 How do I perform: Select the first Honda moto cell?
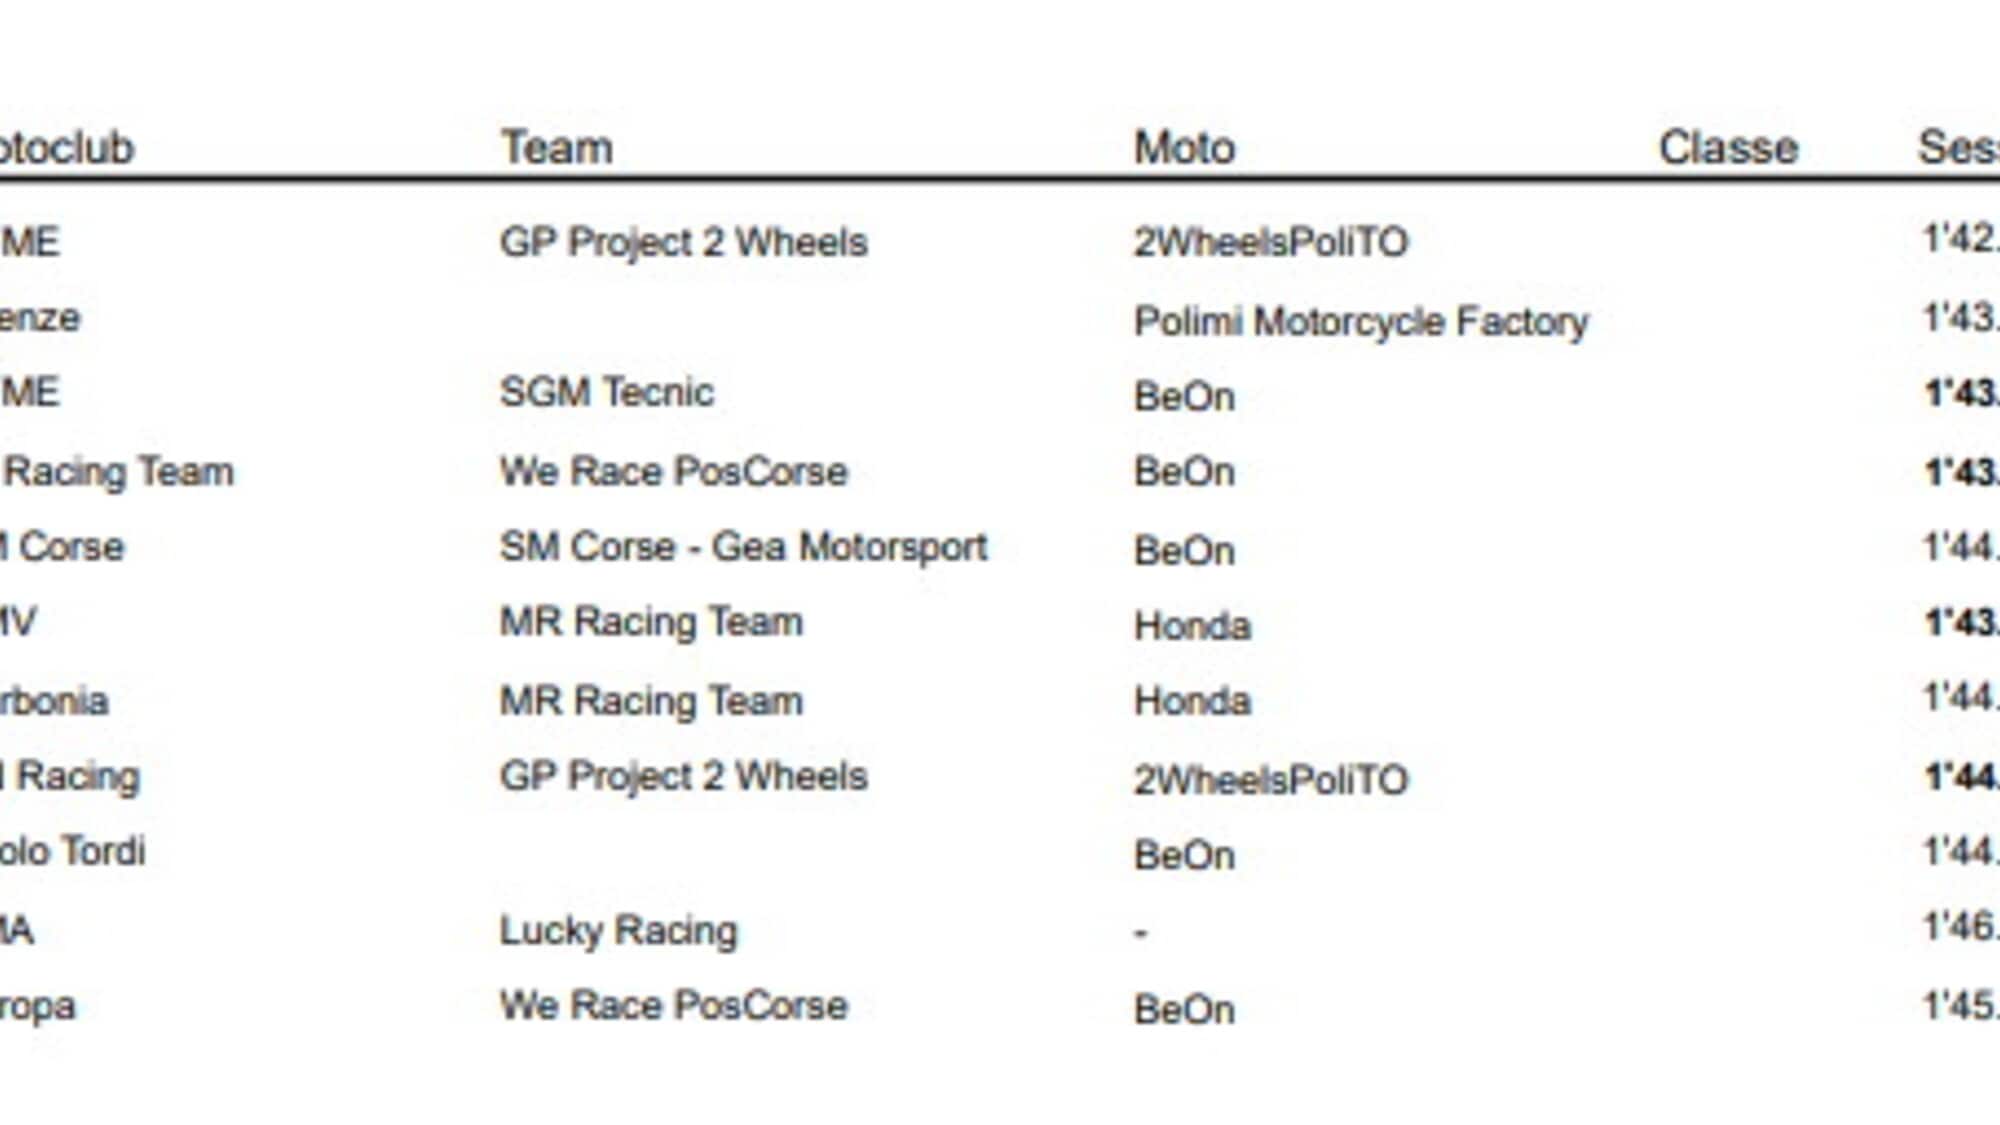[x=1192, y=626]
